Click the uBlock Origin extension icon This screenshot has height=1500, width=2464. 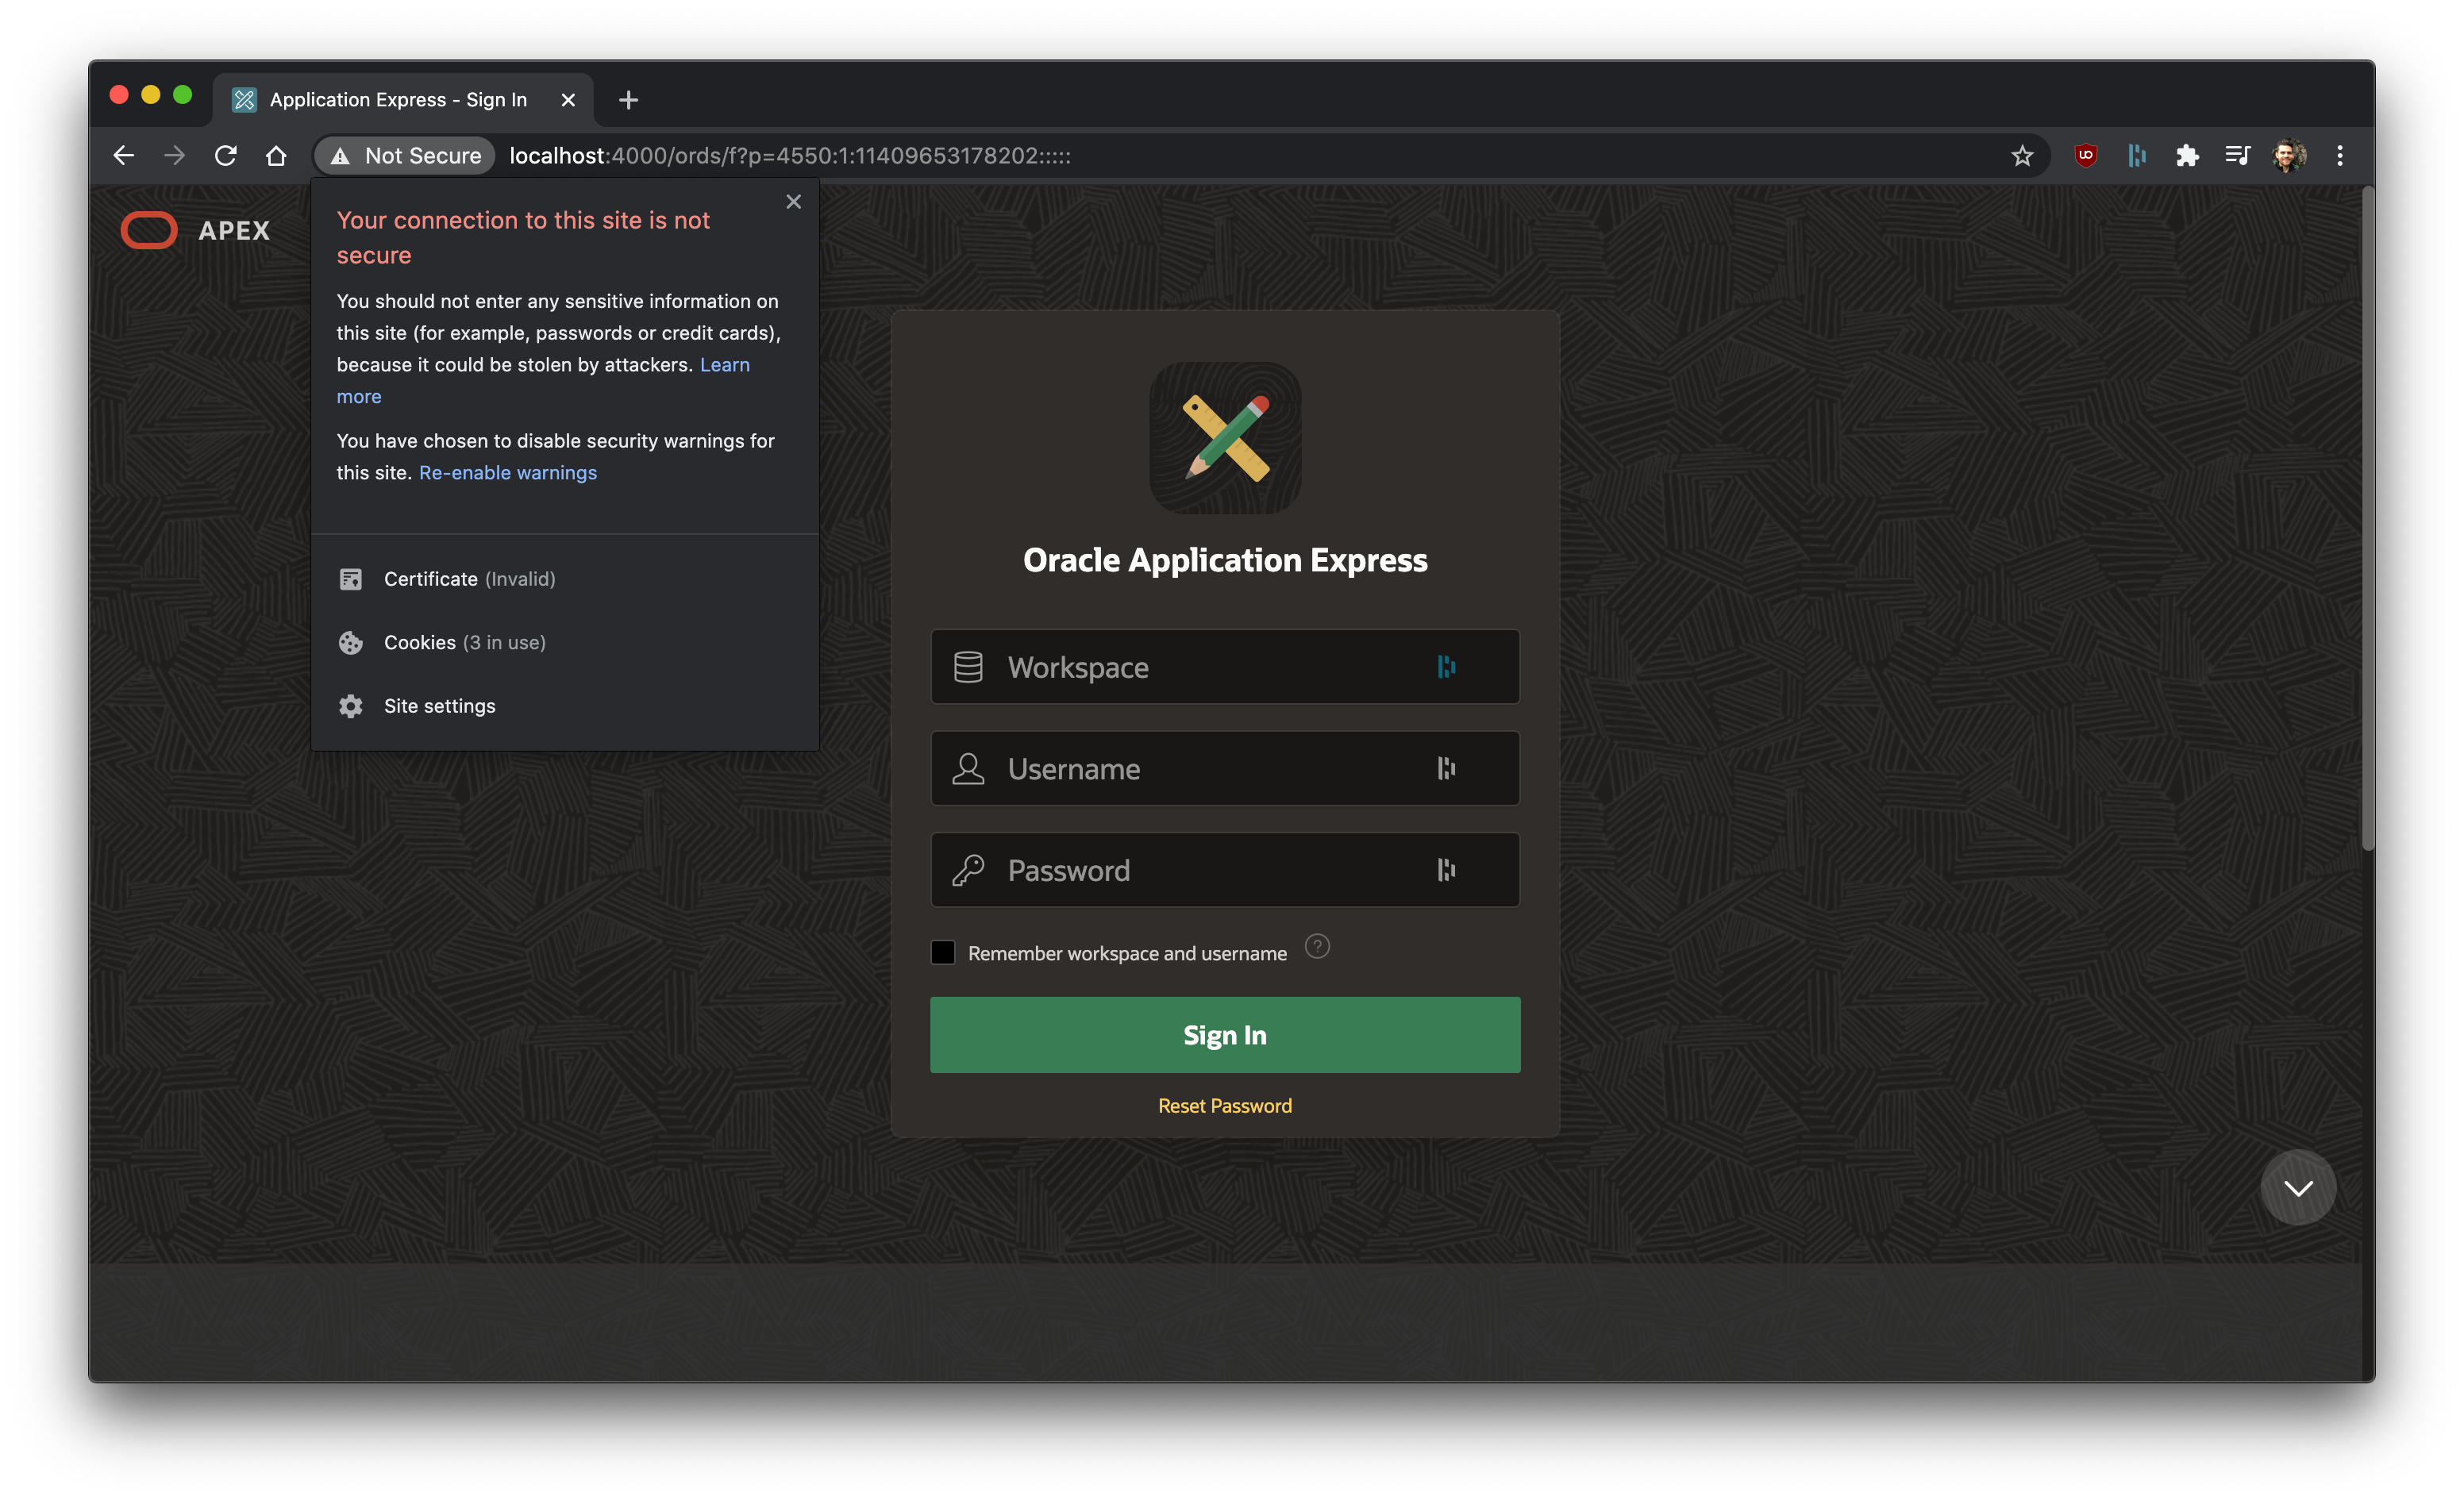point(2085,155)
